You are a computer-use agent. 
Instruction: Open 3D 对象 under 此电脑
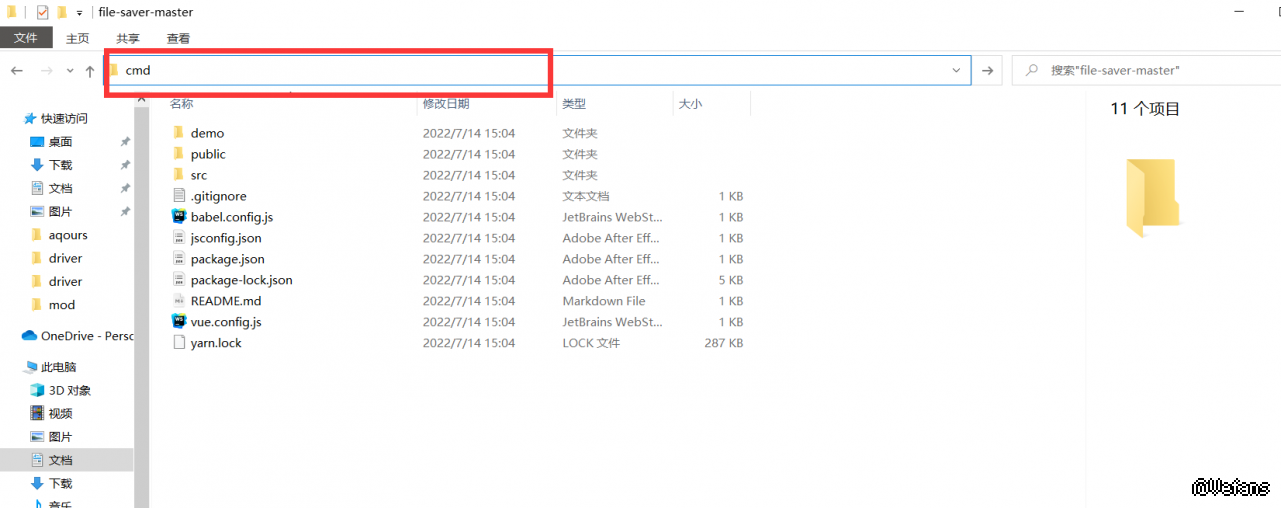68,391
